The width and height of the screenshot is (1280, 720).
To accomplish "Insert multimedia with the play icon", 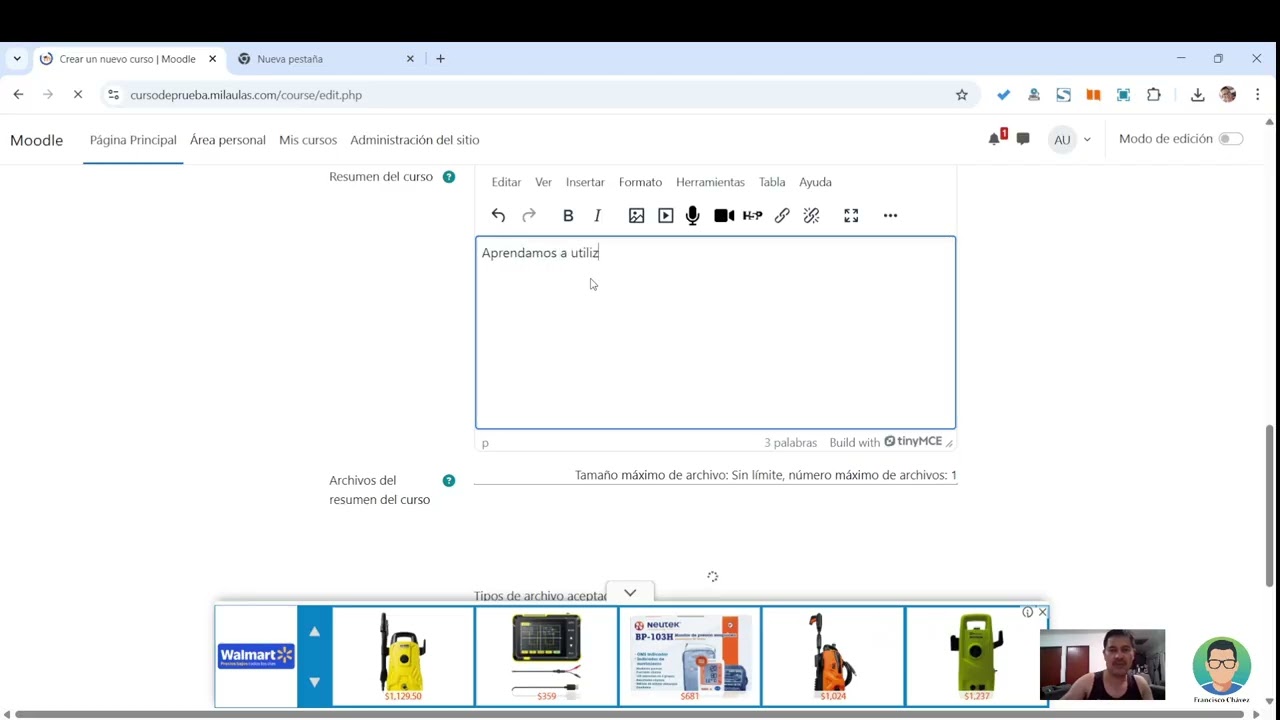I will tap(665, 215).
